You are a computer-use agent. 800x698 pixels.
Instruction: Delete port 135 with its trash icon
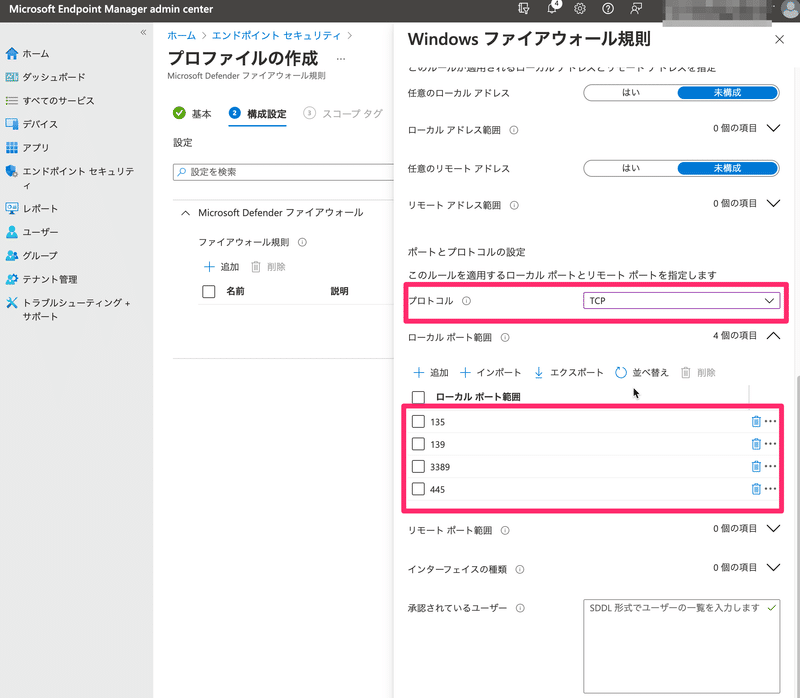click(x=756, y=421)
